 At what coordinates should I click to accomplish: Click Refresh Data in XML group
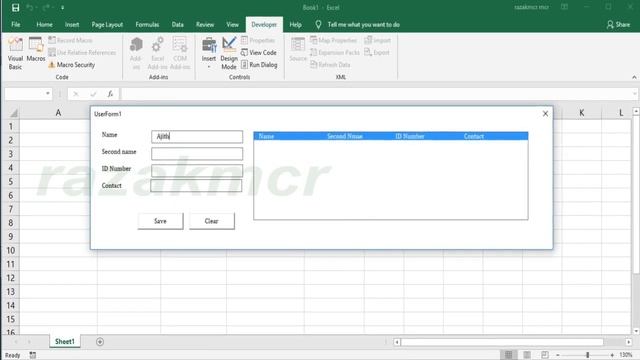[330, 65]
